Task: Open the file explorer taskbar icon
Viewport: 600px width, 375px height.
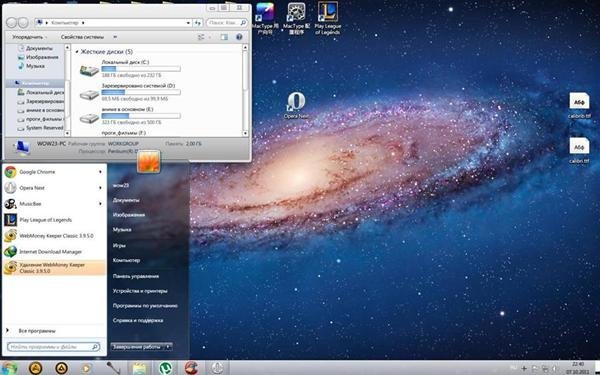Action: click(140, 368)
